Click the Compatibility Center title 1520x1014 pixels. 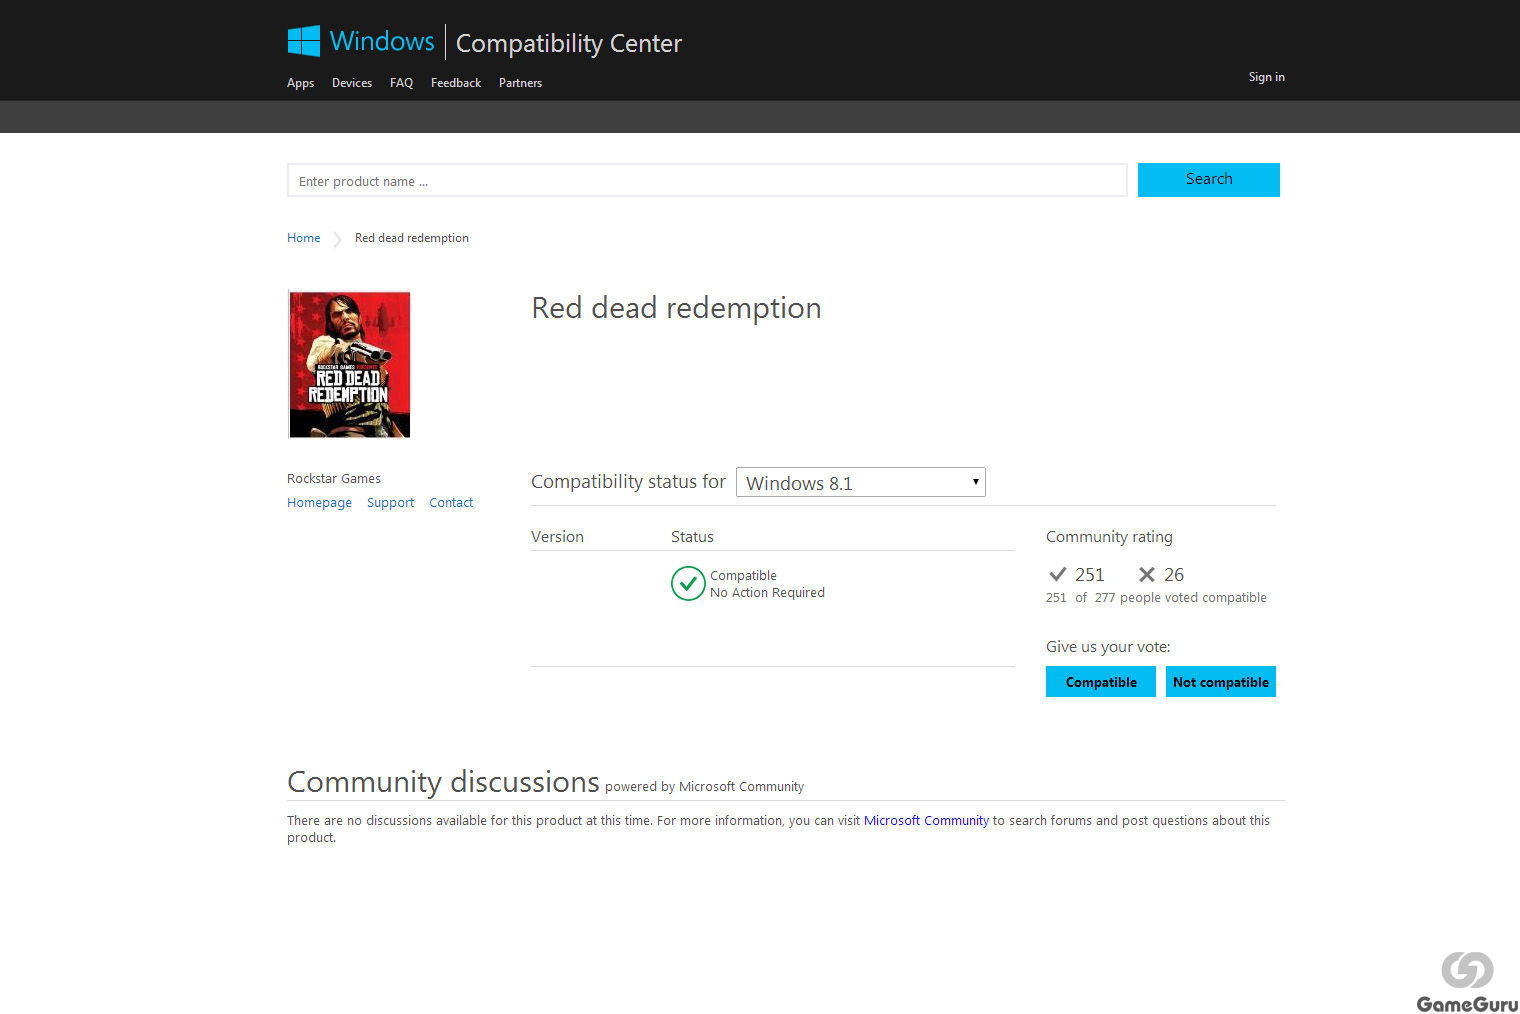569,43
